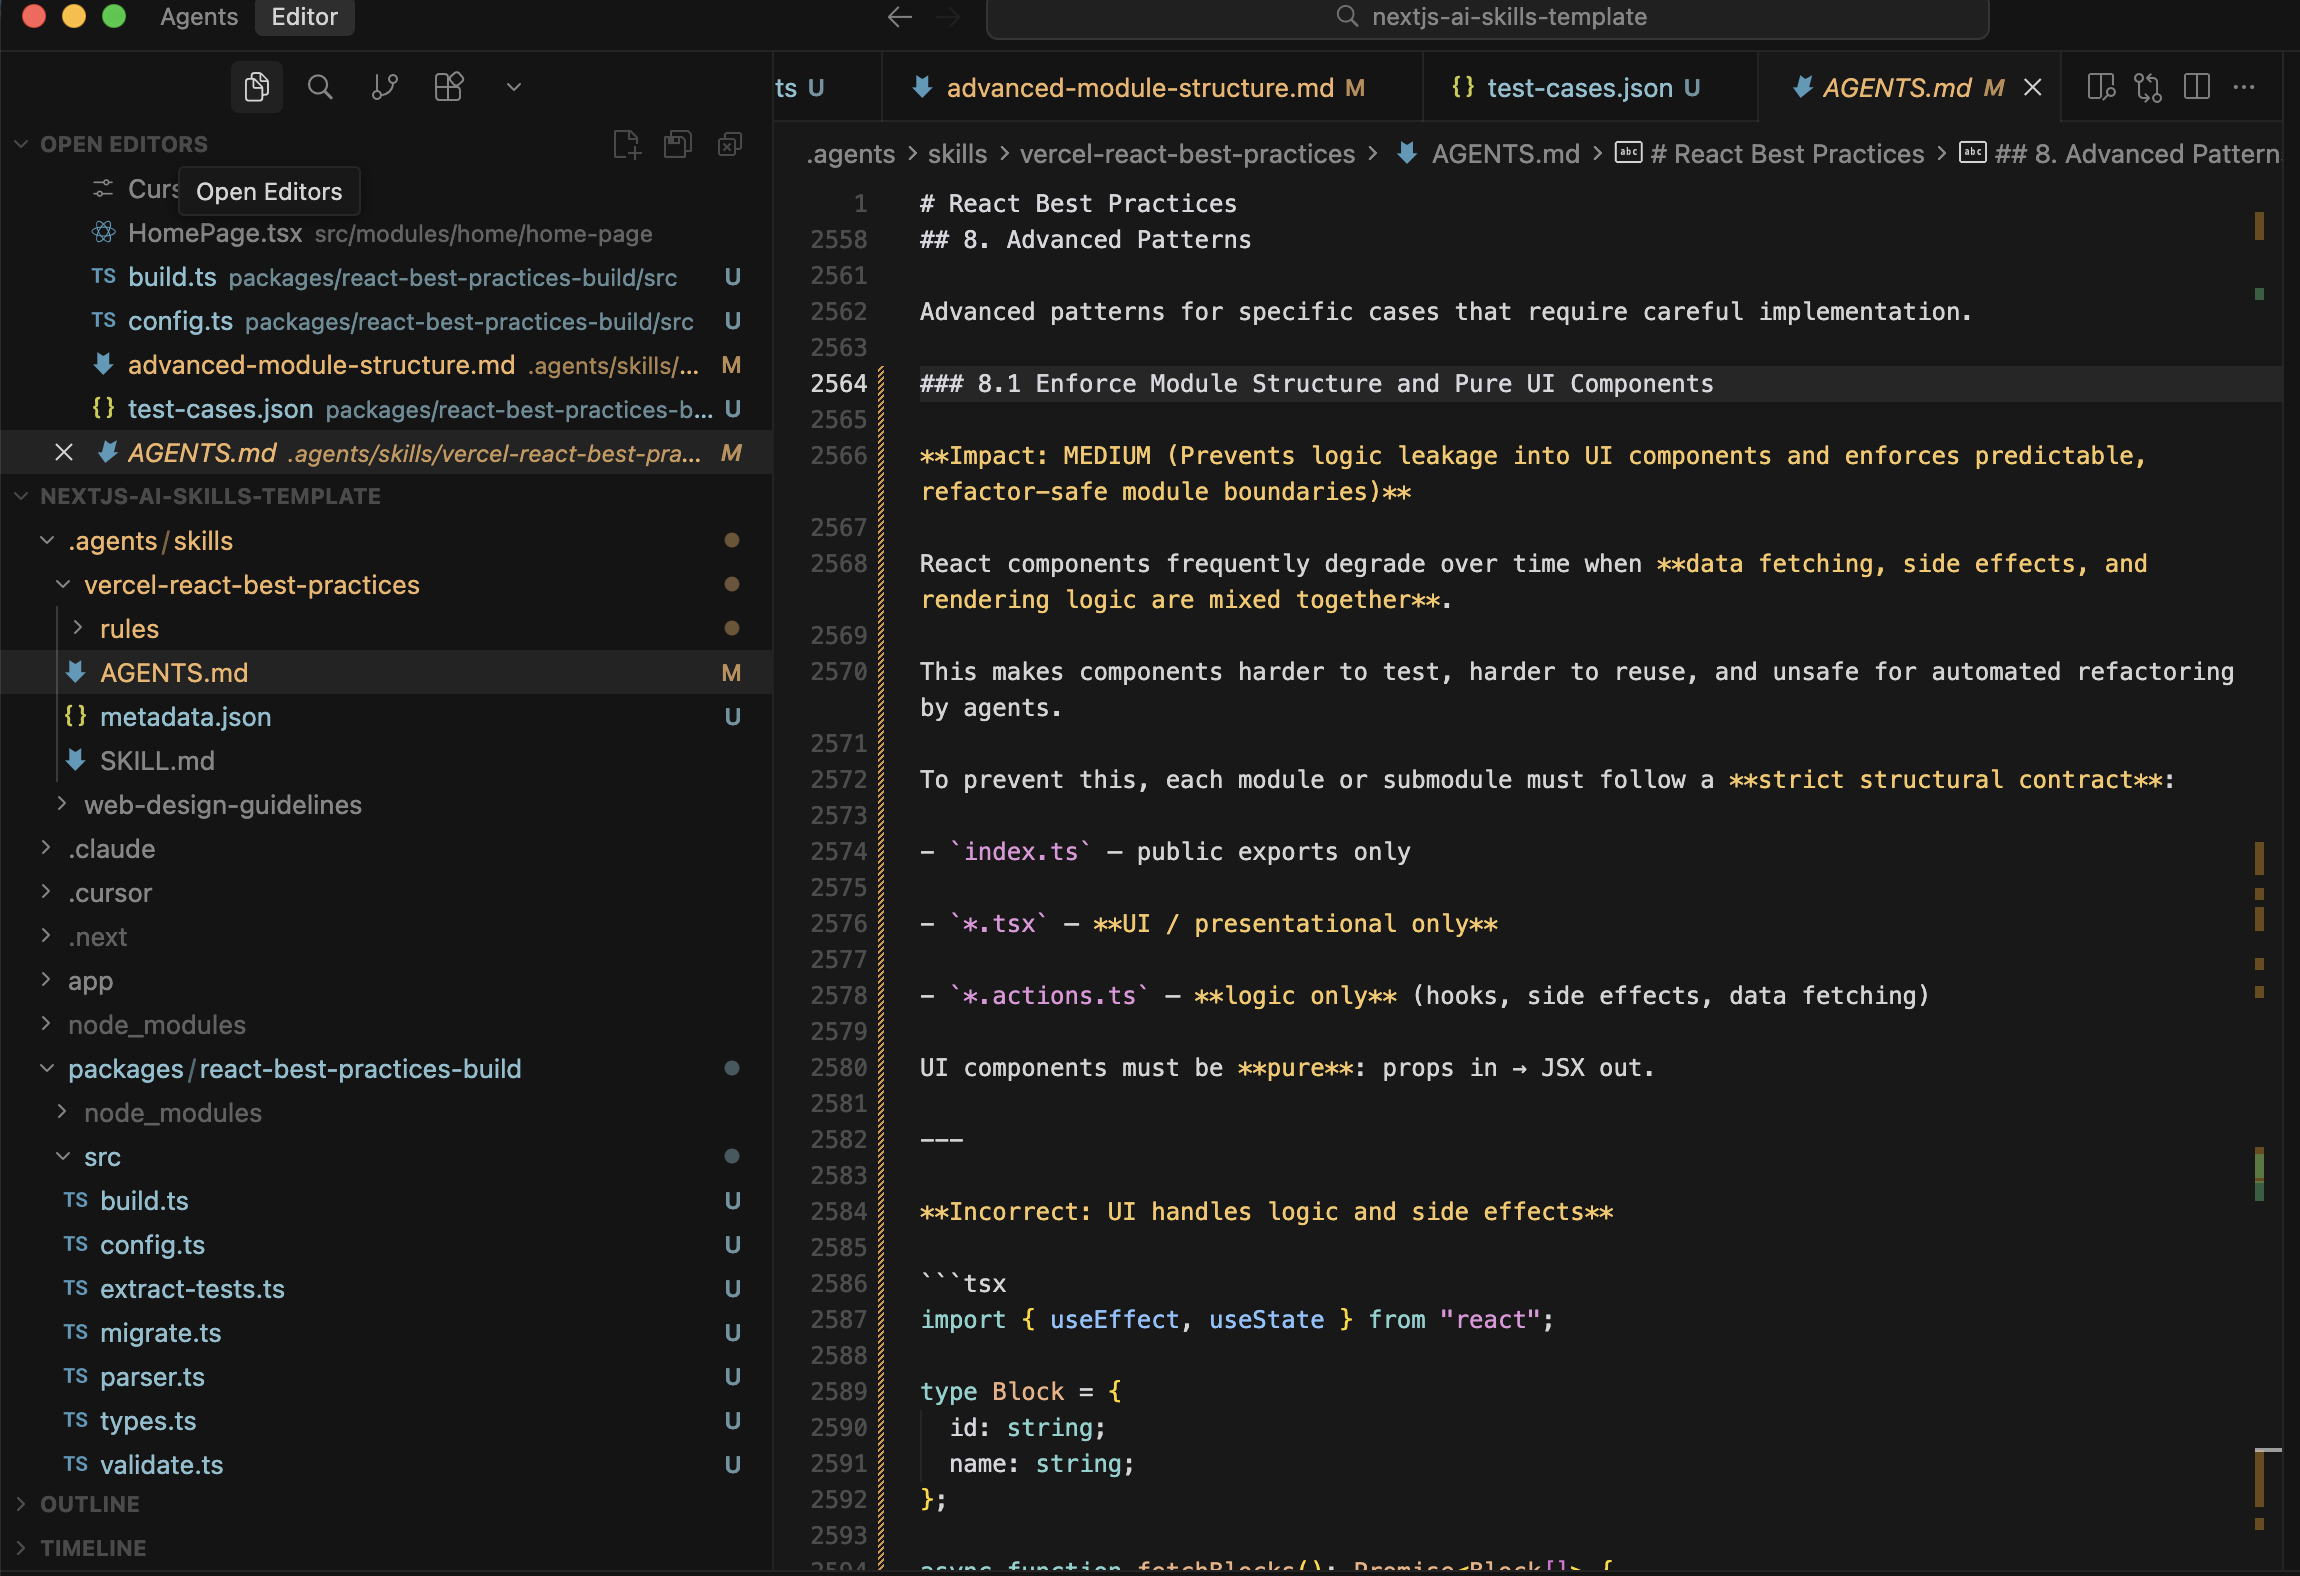Image resolution: width=2300 pixels, height=1576 pixels.
Task: Open SKILL.md in the file tree
Action: click(386, 761)
